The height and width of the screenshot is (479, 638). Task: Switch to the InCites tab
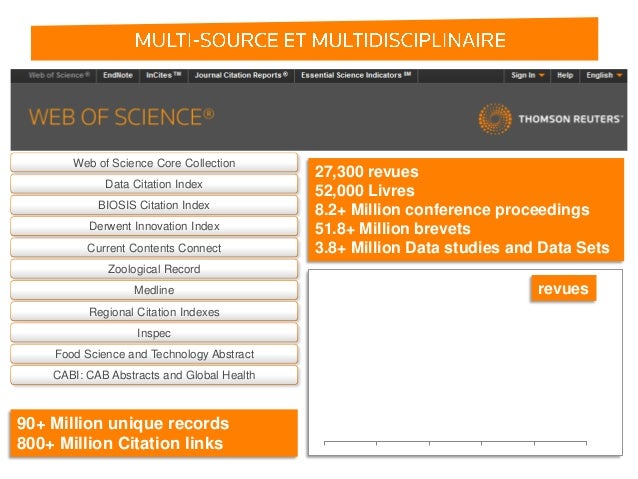[x=164, y=75]
